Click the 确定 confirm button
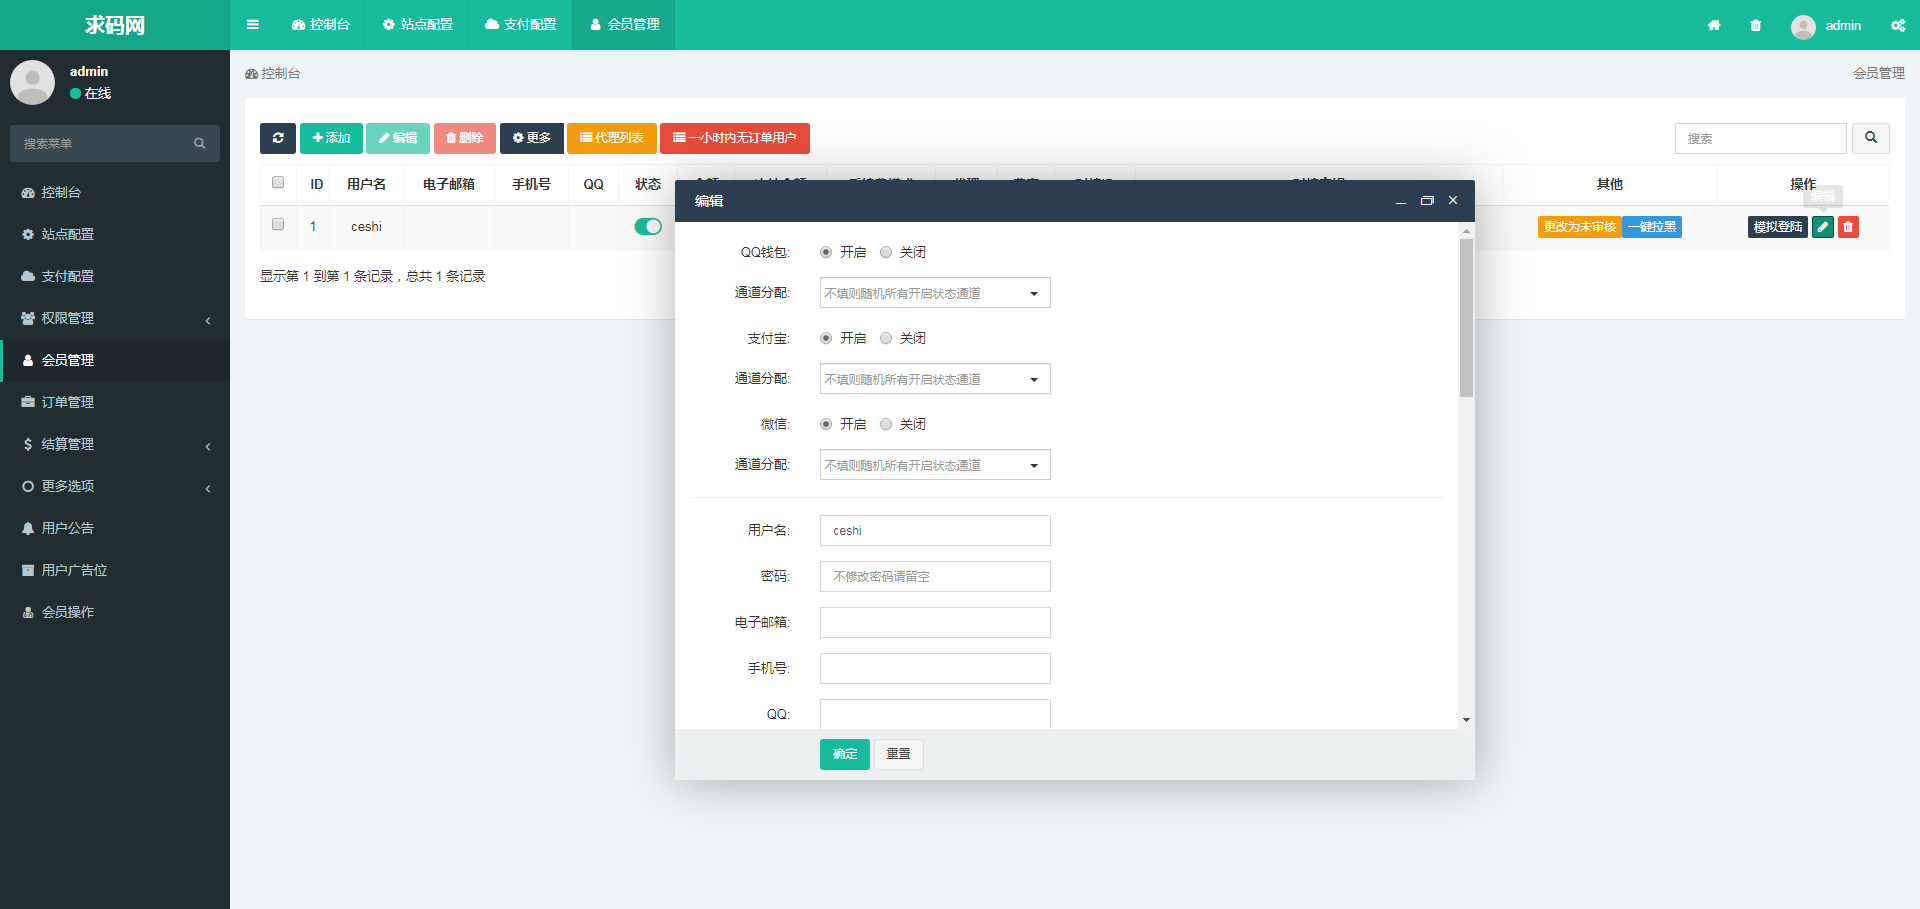The height and width of the screenshot is (909, 1920). pyautogui.click(x=844, y=754)
